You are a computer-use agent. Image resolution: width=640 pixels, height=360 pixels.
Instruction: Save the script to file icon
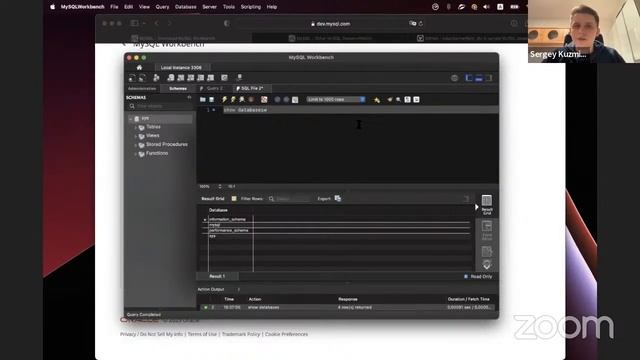[x=211, y=100]
